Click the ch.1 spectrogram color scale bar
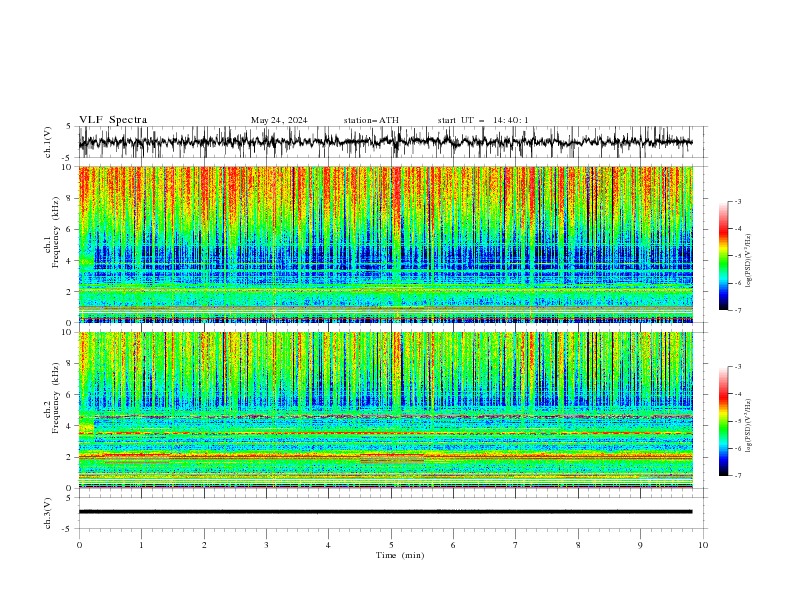This screenshot has width=792, height=612. click(x=724, y=256)
